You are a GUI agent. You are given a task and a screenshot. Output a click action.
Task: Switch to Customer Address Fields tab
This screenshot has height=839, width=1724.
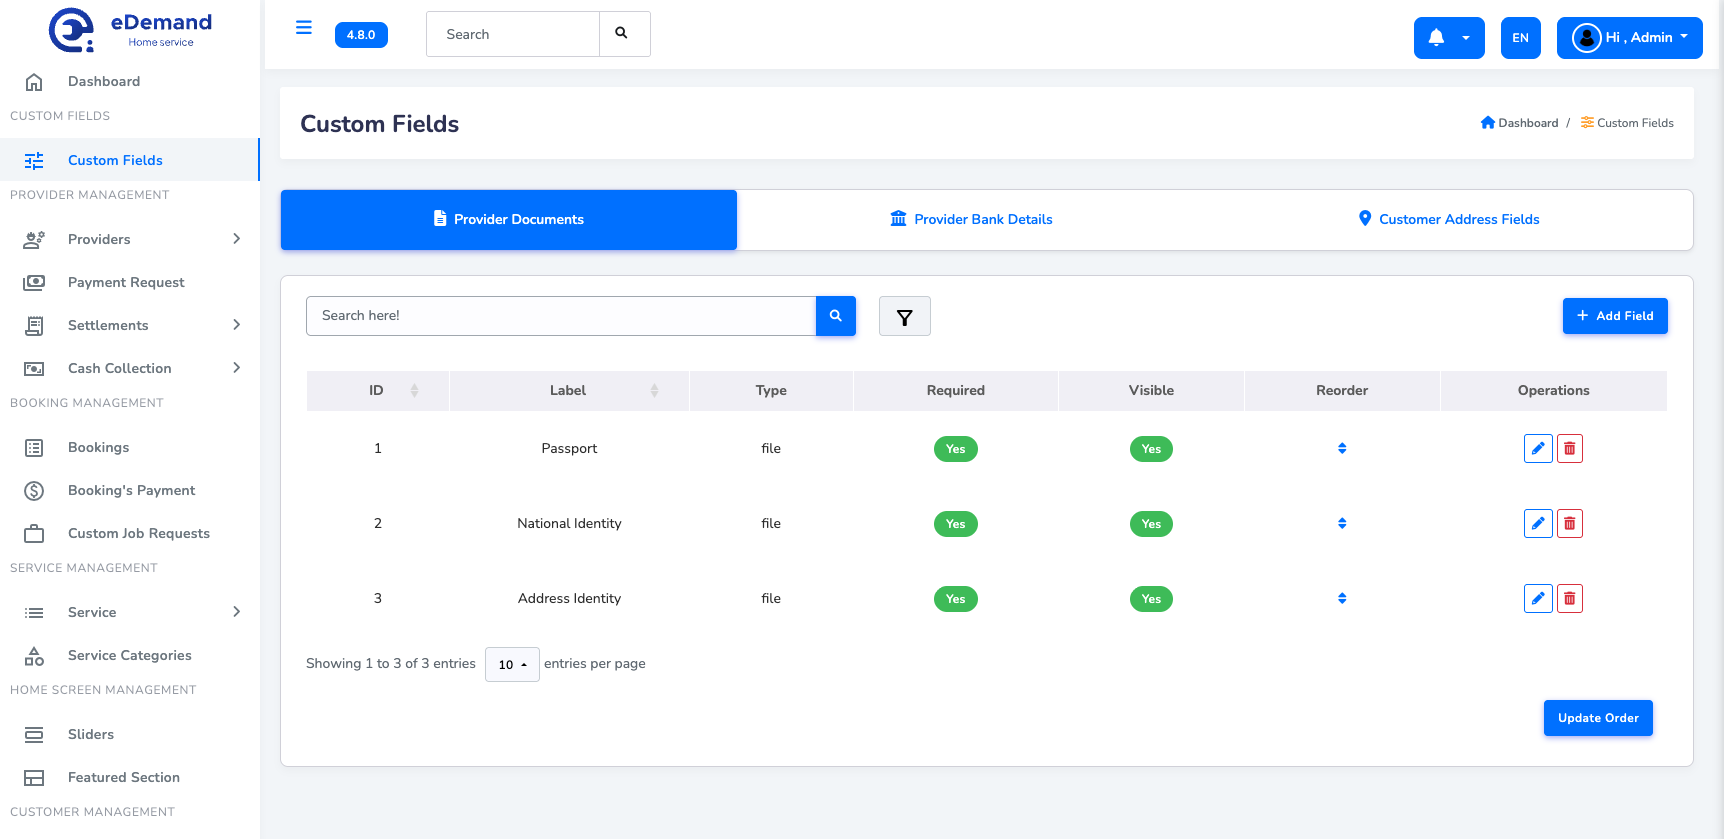[1448, 219]
